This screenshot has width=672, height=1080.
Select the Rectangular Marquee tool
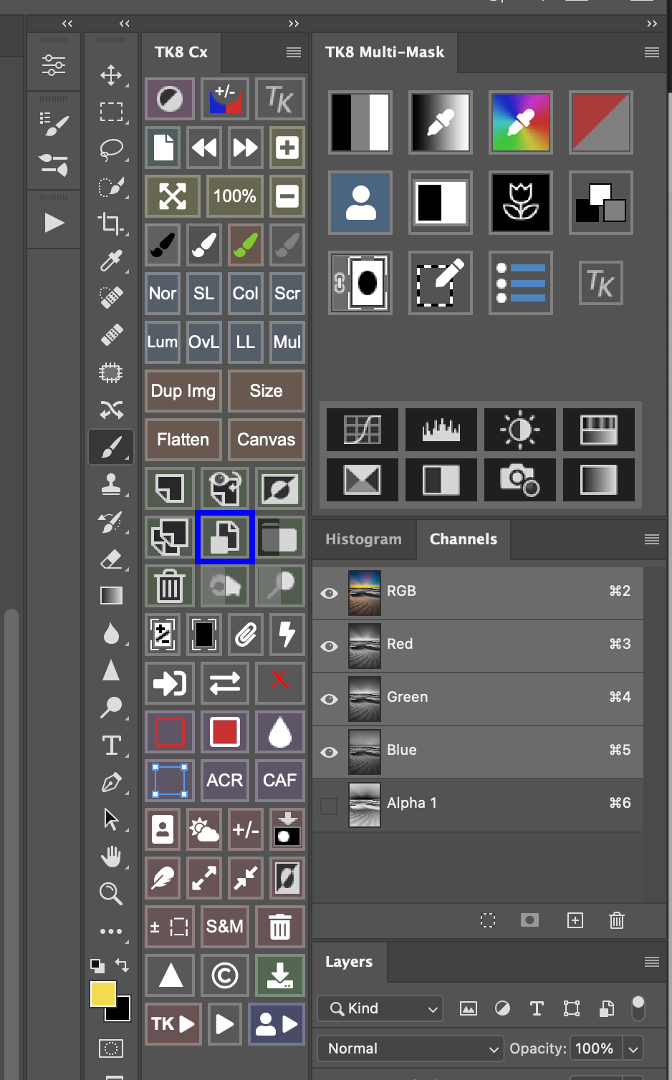pyautogui.click(x=111, y=112)
